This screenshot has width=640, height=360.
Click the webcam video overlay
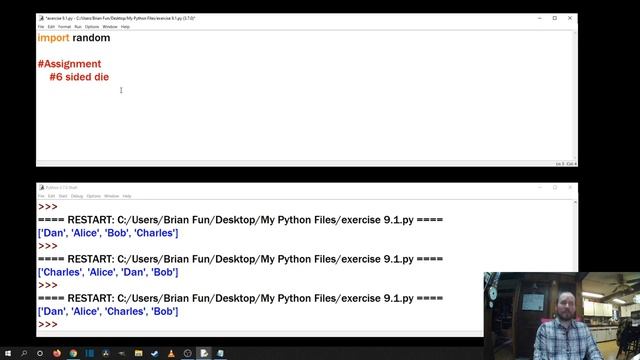[562, 316]
